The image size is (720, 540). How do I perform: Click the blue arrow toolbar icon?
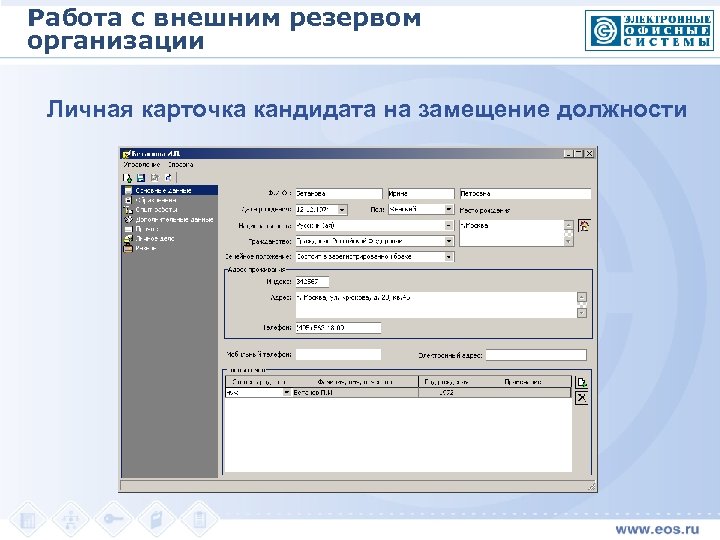tap(168, 178)
